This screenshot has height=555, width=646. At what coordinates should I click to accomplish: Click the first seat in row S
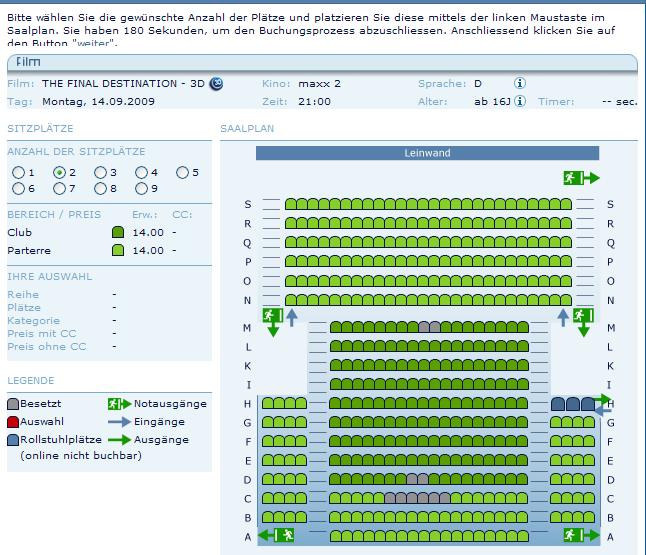pyautogui.click(x=290, y=204)
